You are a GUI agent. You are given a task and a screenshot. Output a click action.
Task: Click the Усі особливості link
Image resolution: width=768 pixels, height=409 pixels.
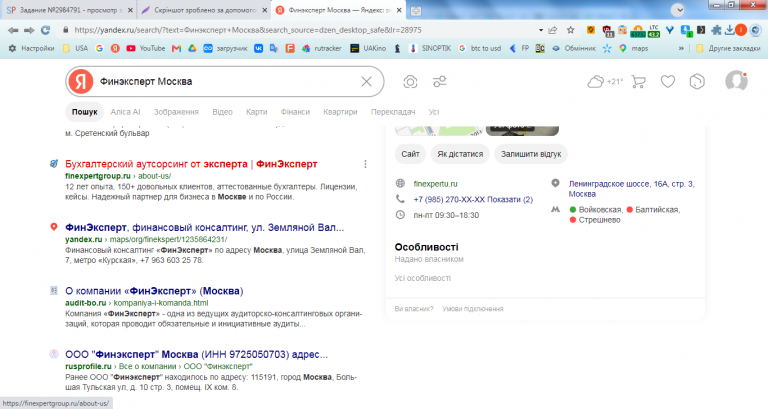tap(423, 278)
